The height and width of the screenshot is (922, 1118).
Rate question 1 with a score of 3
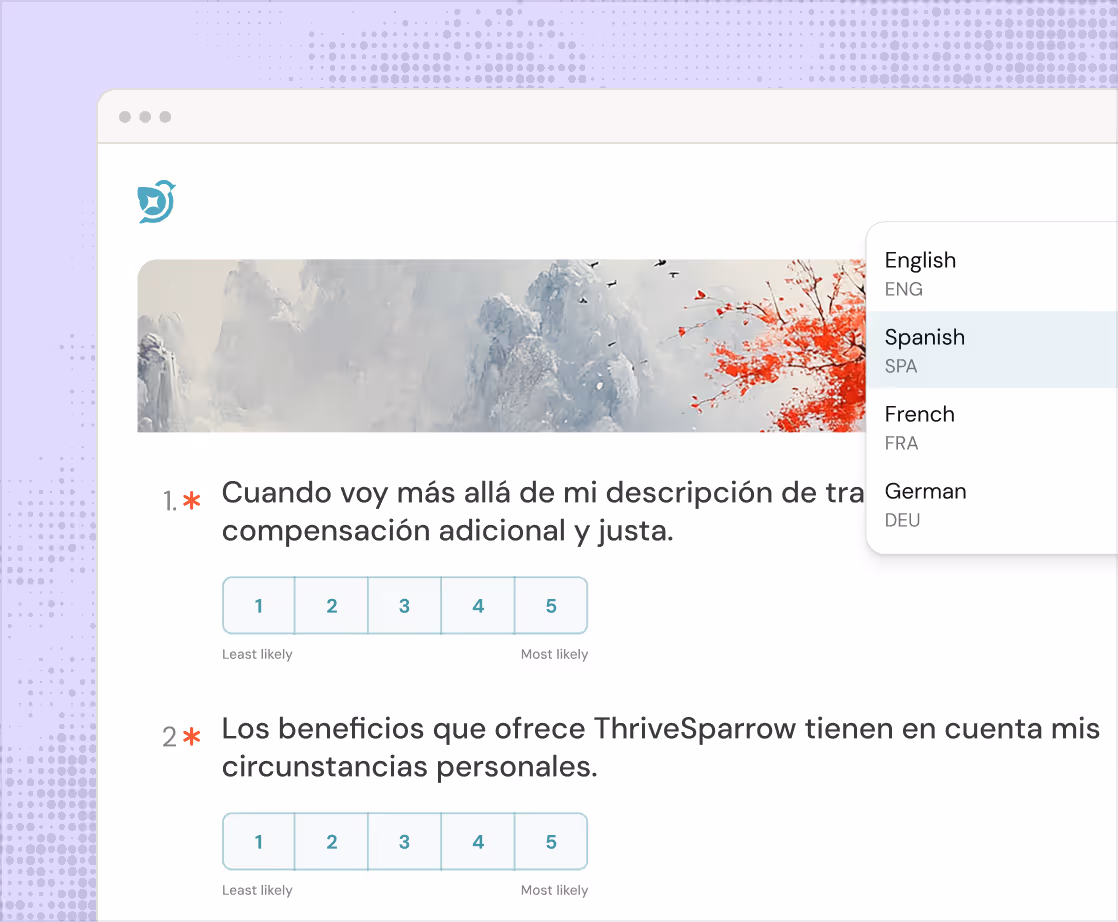[404, 605]
